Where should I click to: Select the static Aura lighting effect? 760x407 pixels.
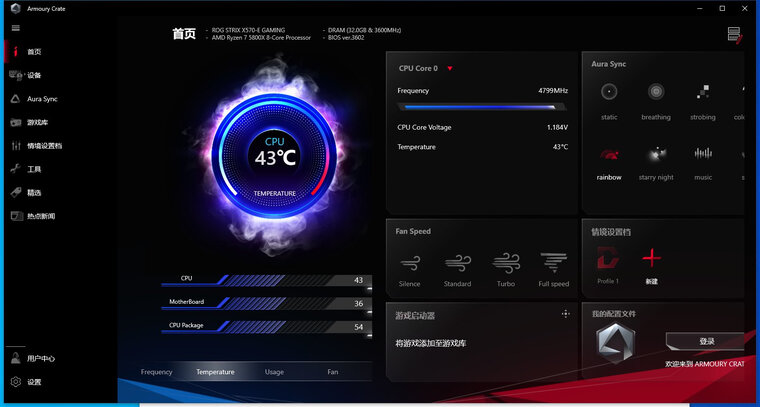609,102
